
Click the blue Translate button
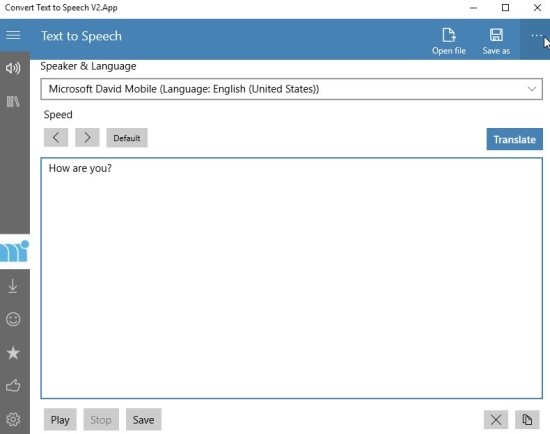pos(515,139)
